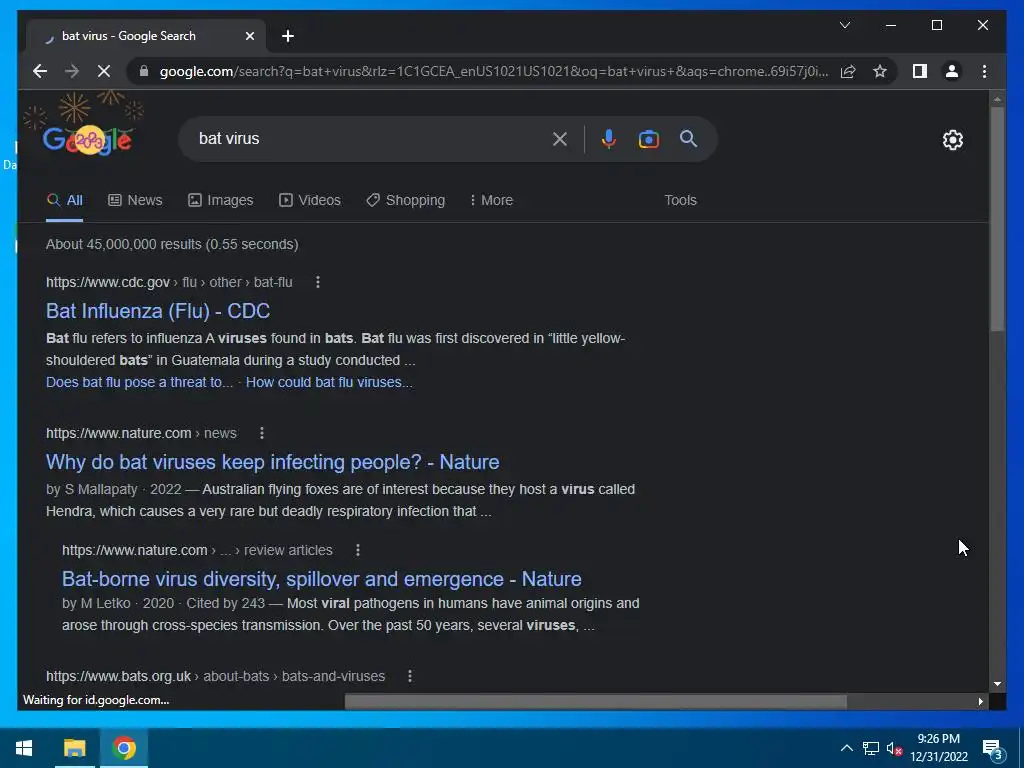Screen dimensions: 1024x768
Task: Show hidden system tray icons
Action: point(846,748)
